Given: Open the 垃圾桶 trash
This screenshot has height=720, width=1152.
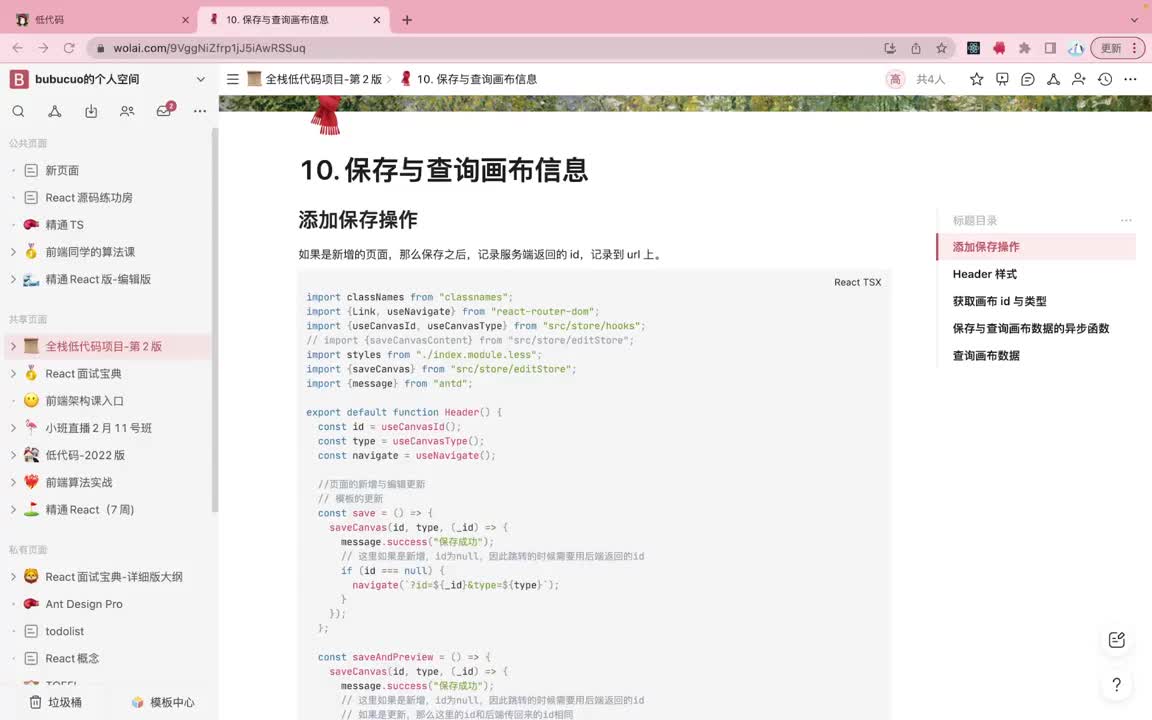Looking at the screenshot, I should (x=55, y=702).
